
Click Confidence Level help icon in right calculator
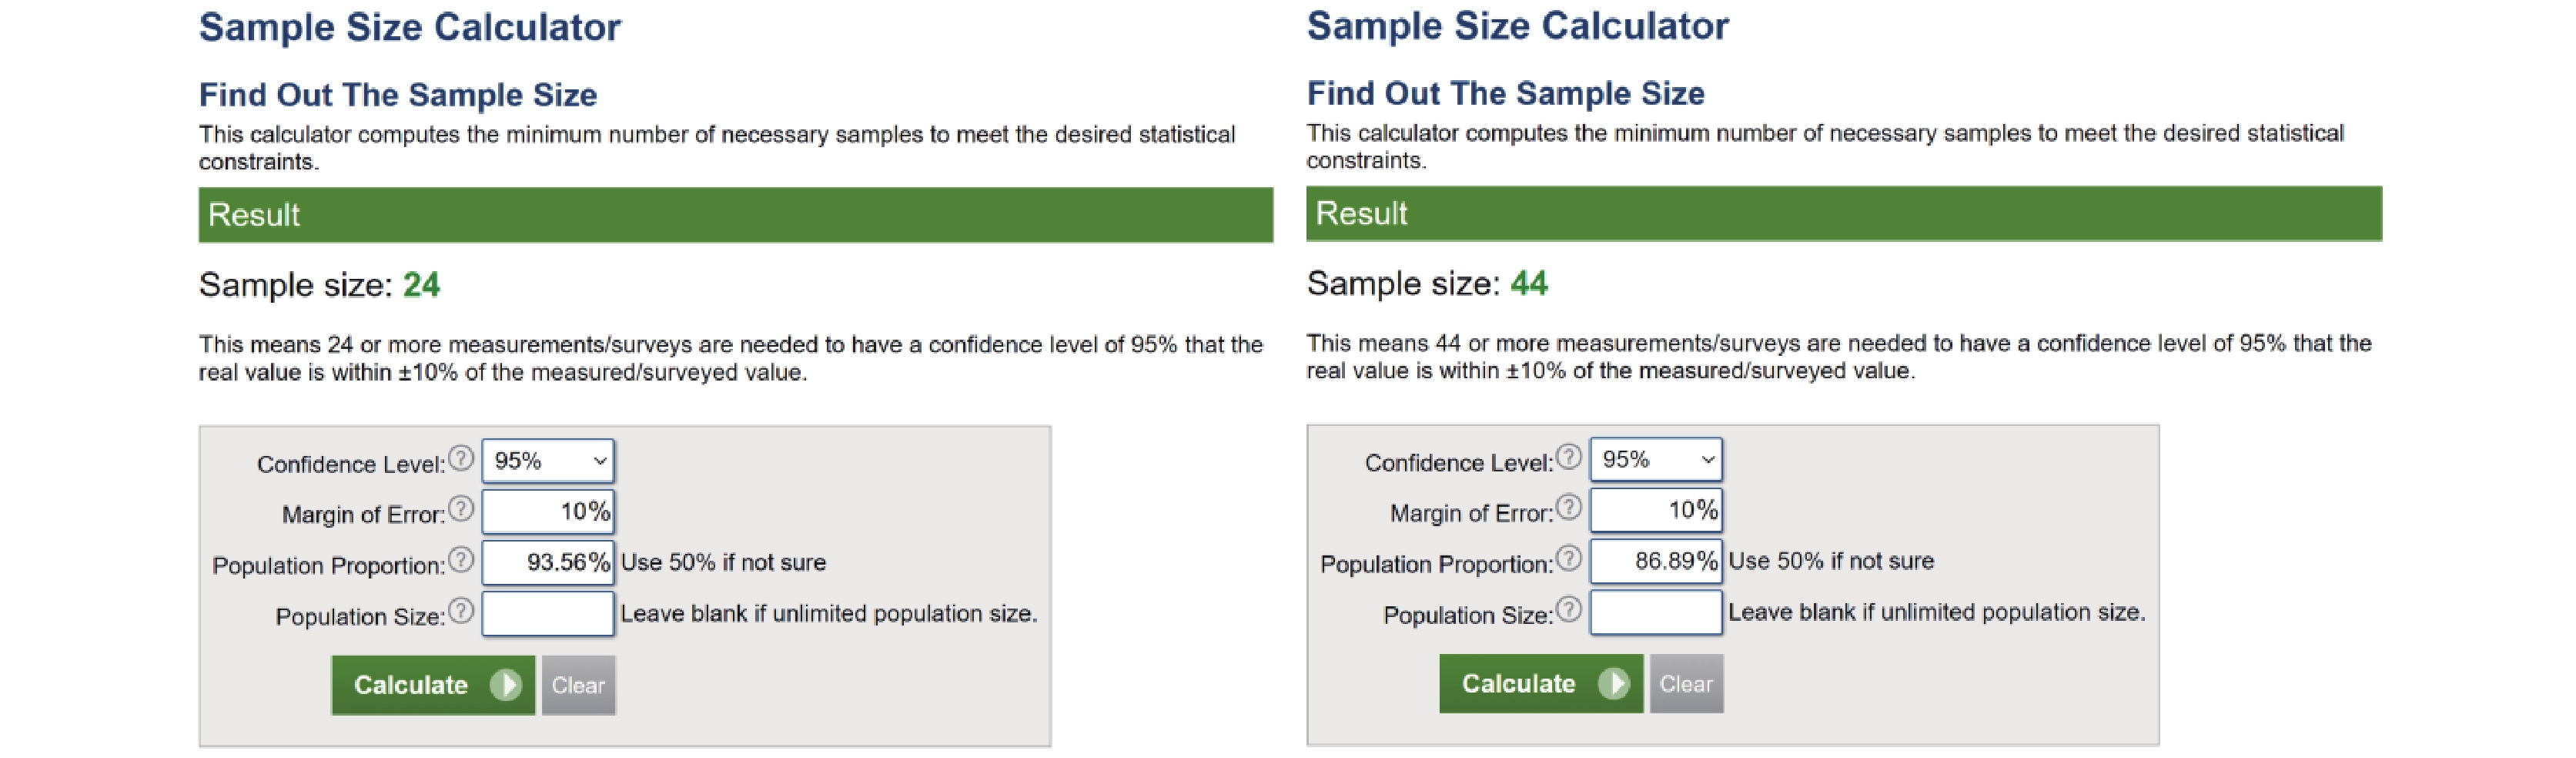(1569, 457)
